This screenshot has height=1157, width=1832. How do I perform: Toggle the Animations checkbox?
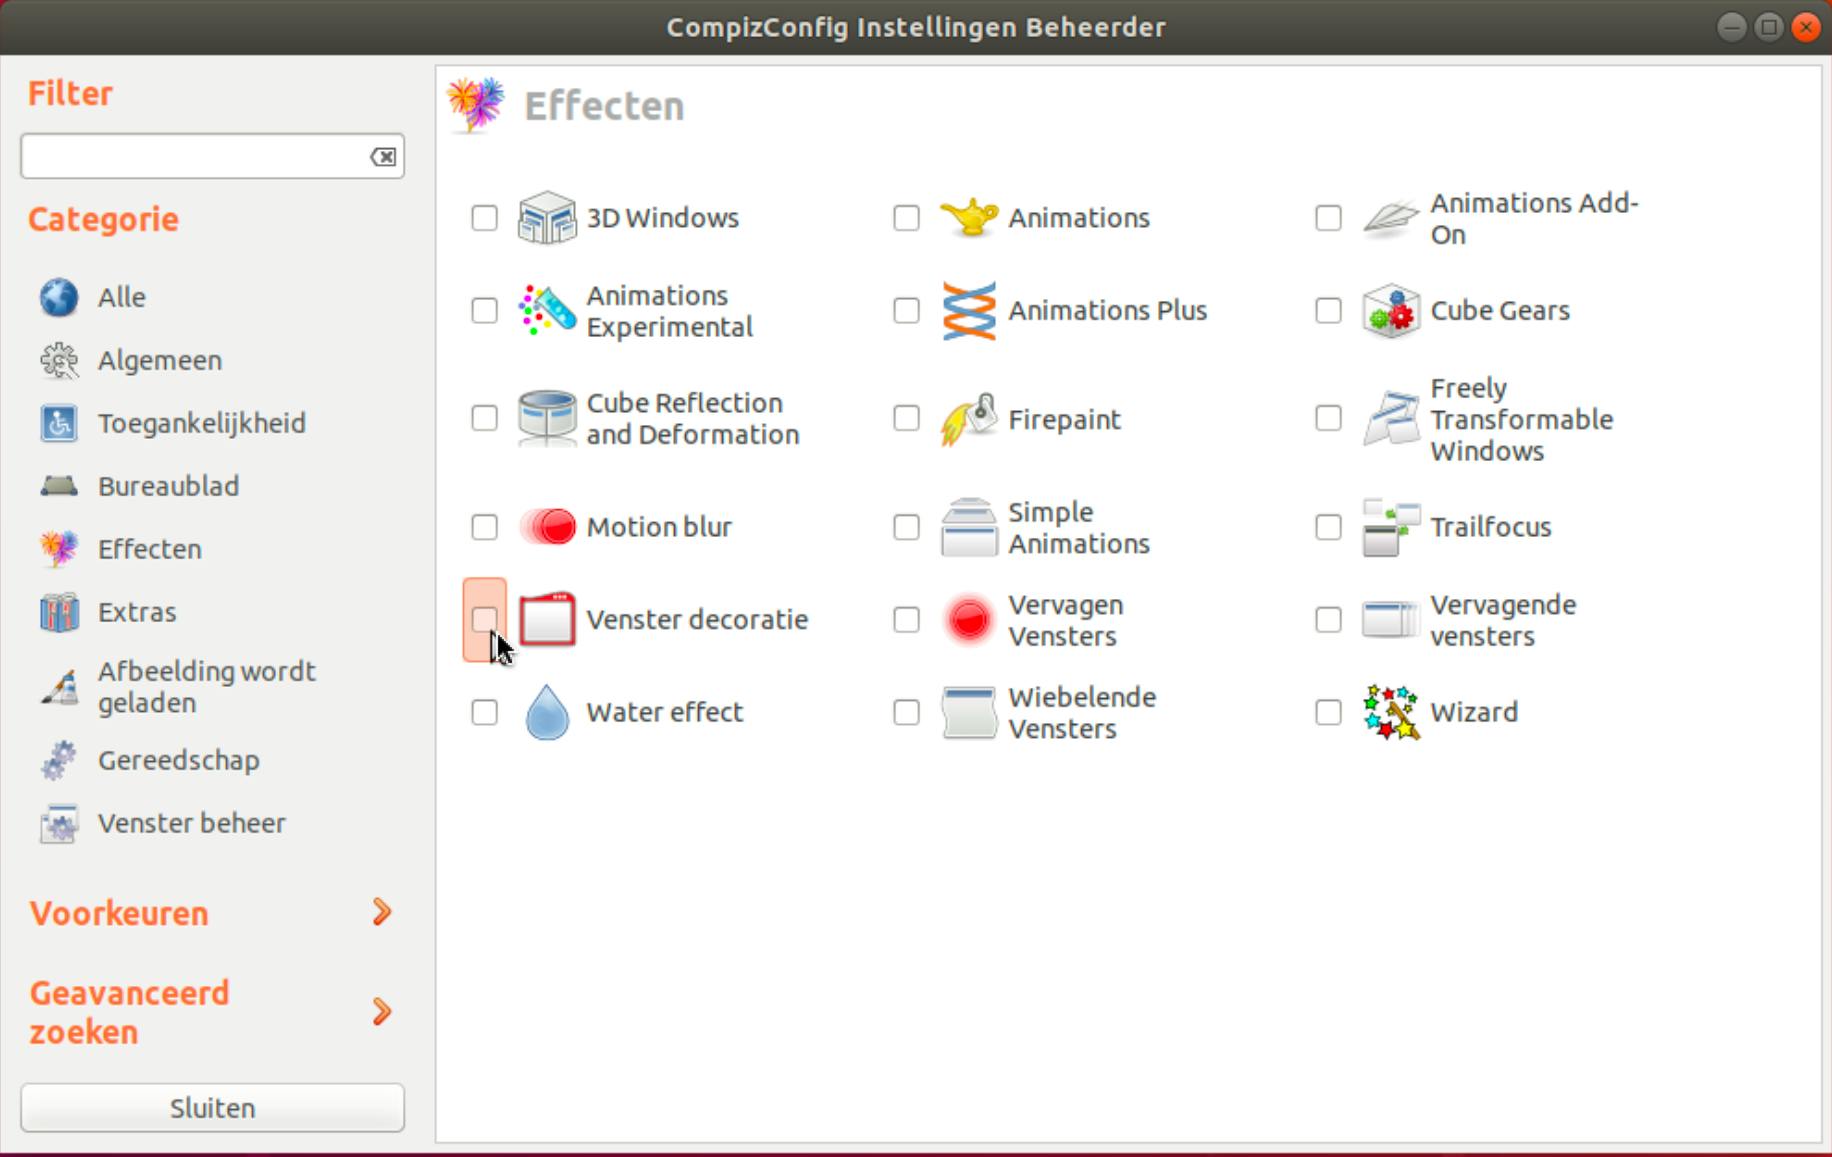click(x=906, y=218)
